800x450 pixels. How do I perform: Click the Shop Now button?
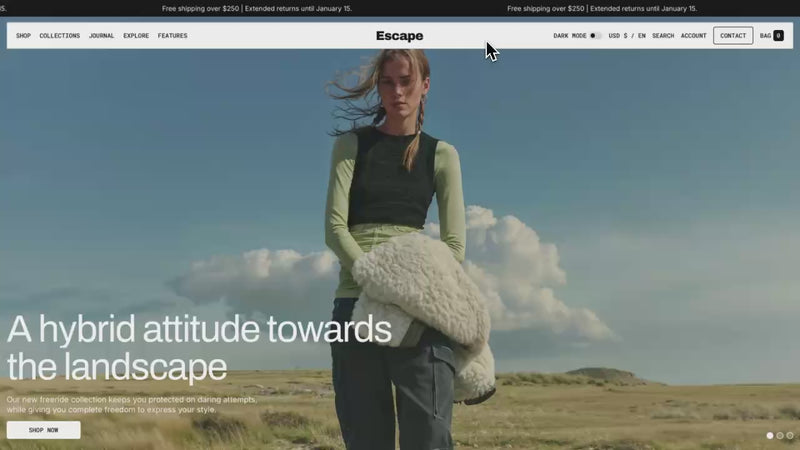coord(43,430)
